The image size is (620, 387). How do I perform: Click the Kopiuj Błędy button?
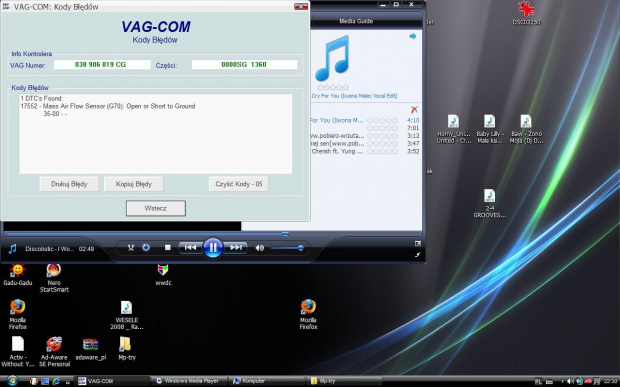coord(134,184)
